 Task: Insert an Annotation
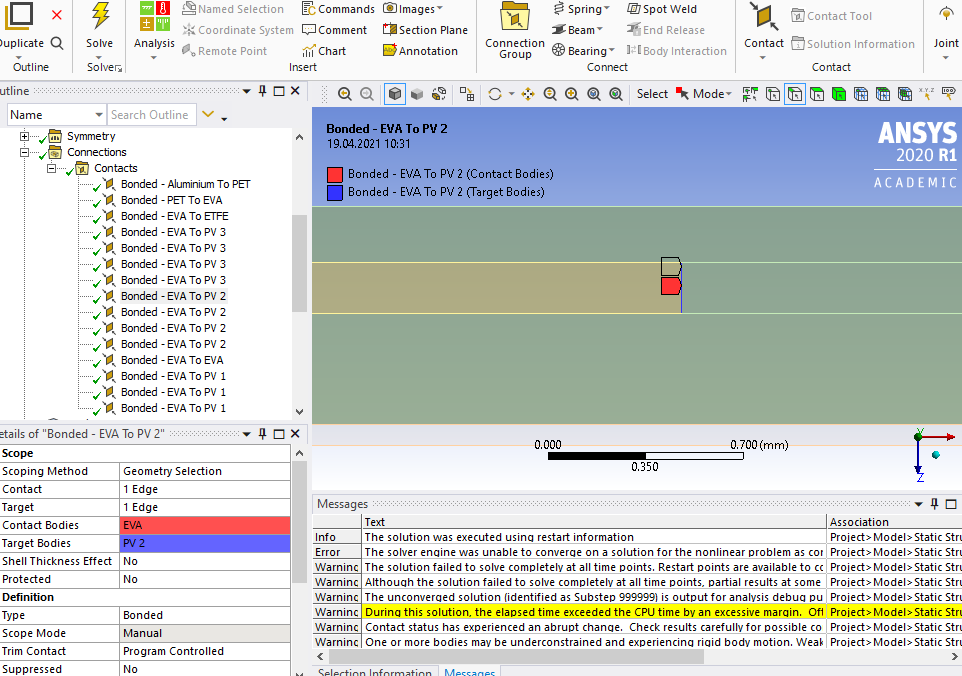pyautogui.click(x=420, y=51)
